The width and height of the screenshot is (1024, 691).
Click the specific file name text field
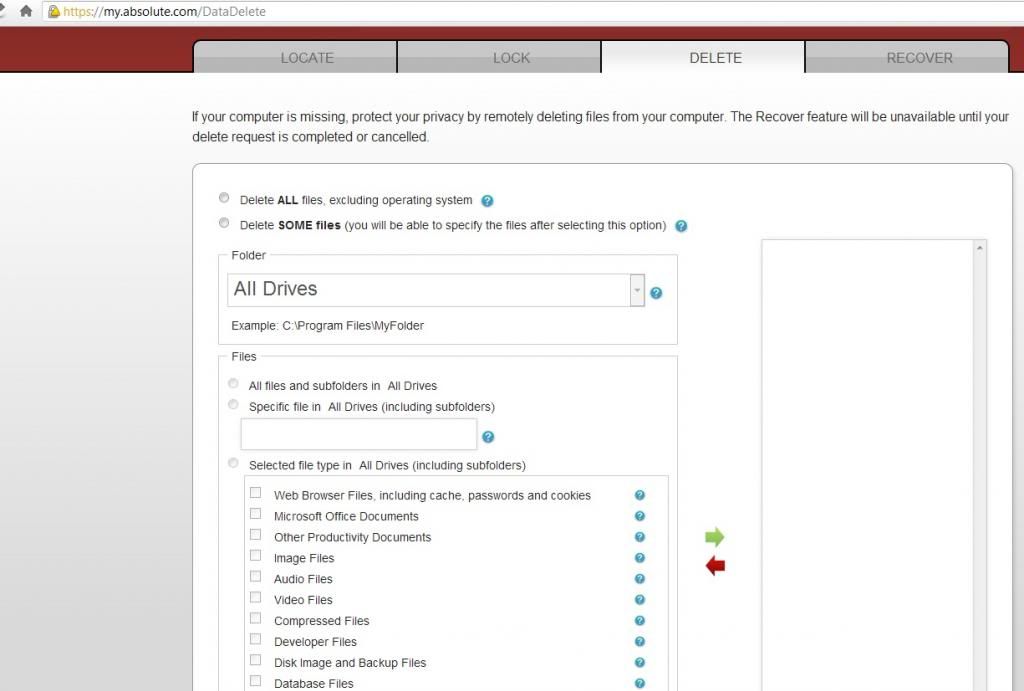point(359,435)
